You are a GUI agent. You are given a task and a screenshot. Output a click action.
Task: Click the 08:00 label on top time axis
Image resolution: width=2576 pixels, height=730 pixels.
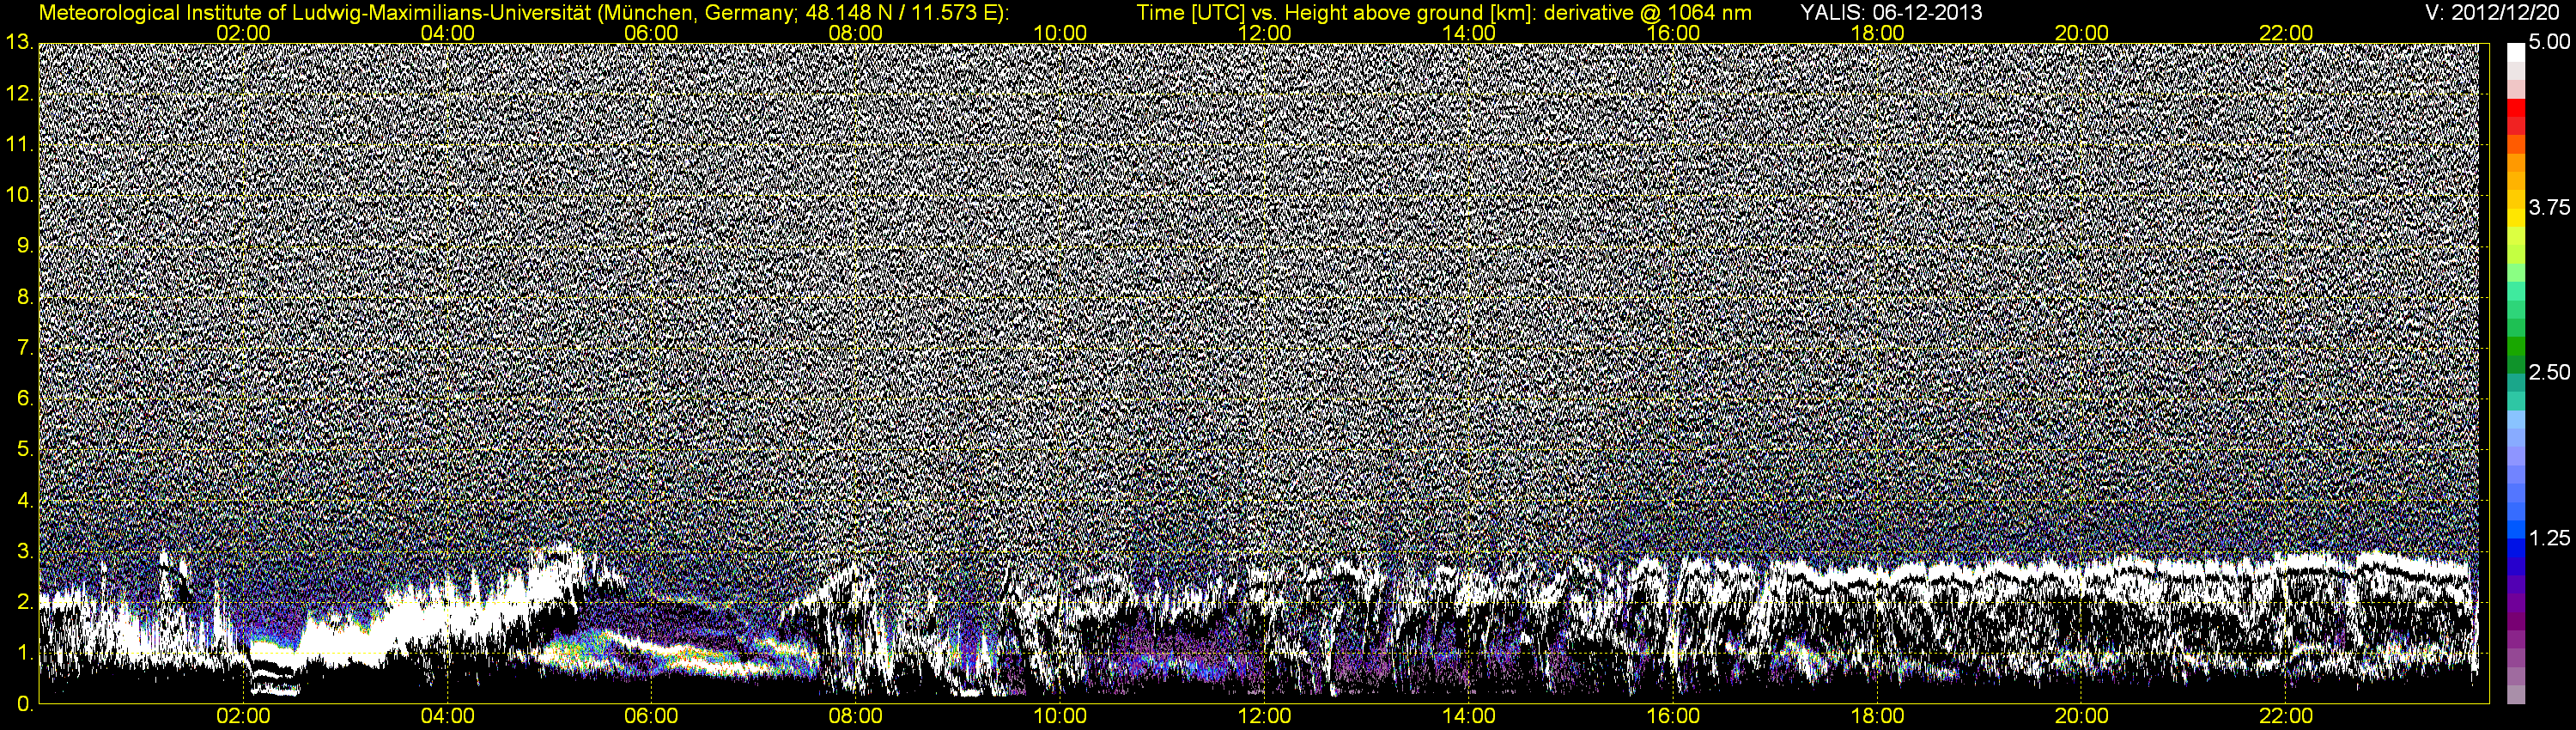[x=856, y=33]
